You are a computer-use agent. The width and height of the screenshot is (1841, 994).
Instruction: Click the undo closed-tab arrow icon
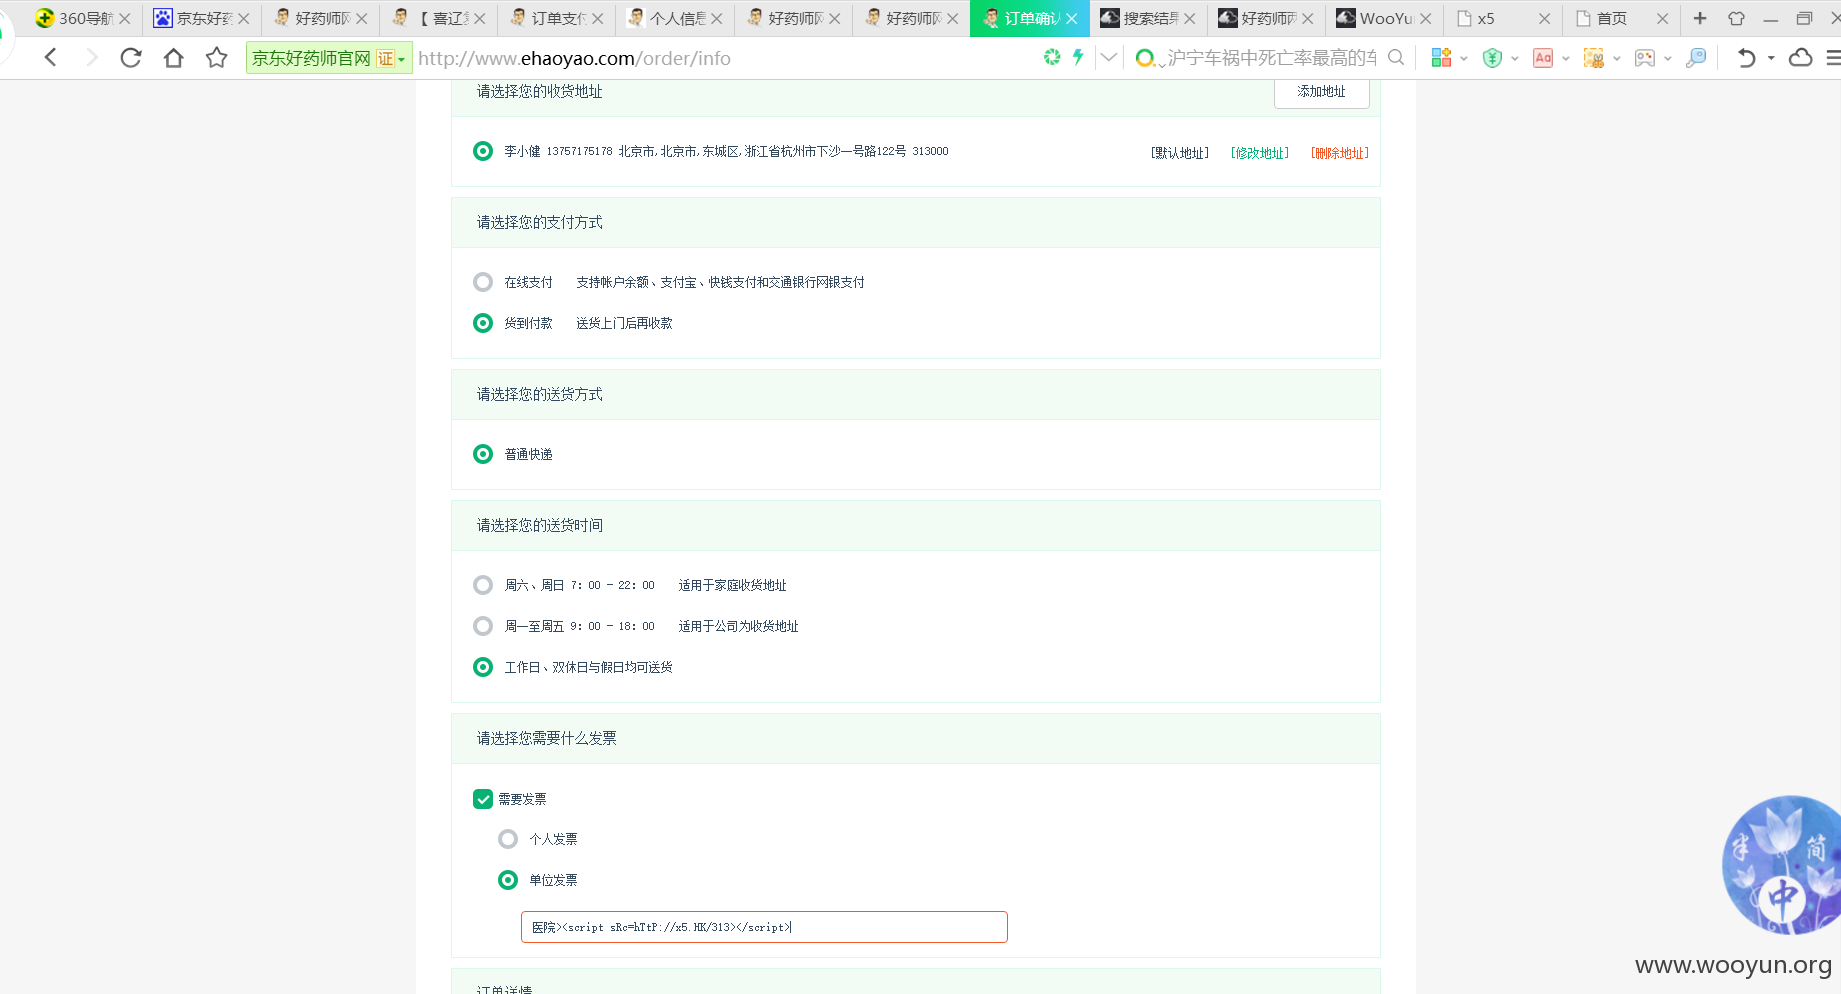[x=1747, y=58]
